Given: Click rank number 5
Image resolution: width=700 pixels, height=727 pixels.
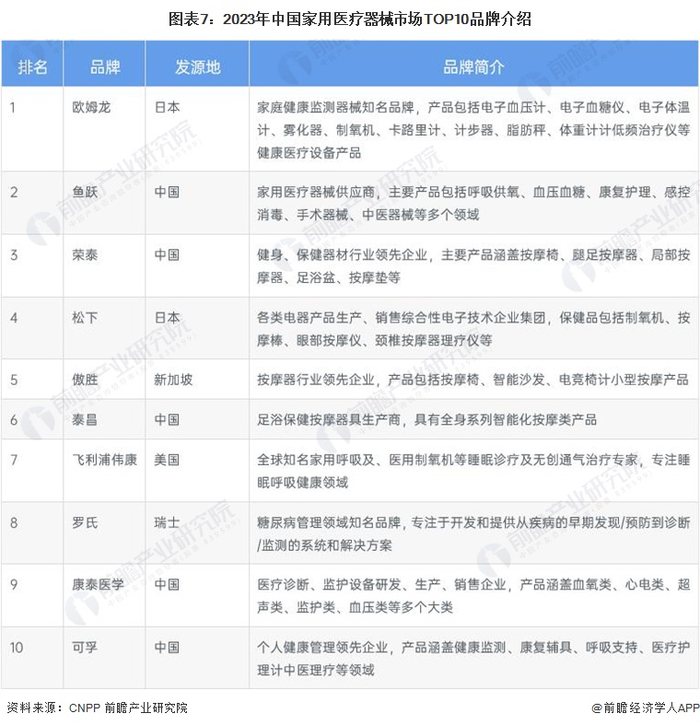Looking at the screenshot, I should pos(14,380).
